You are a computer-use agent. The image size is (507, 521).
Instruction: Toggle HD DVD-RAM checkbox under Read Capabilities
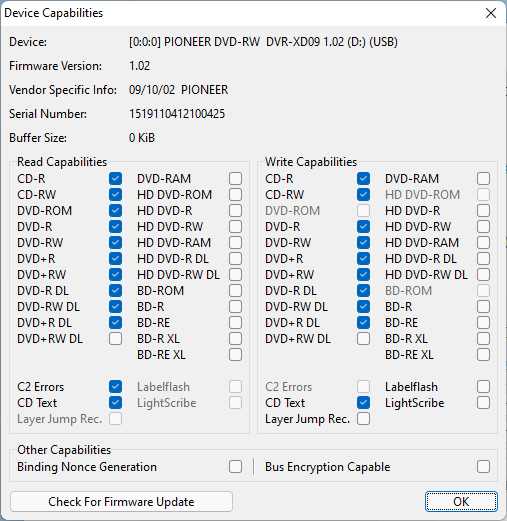pos(235,243)
